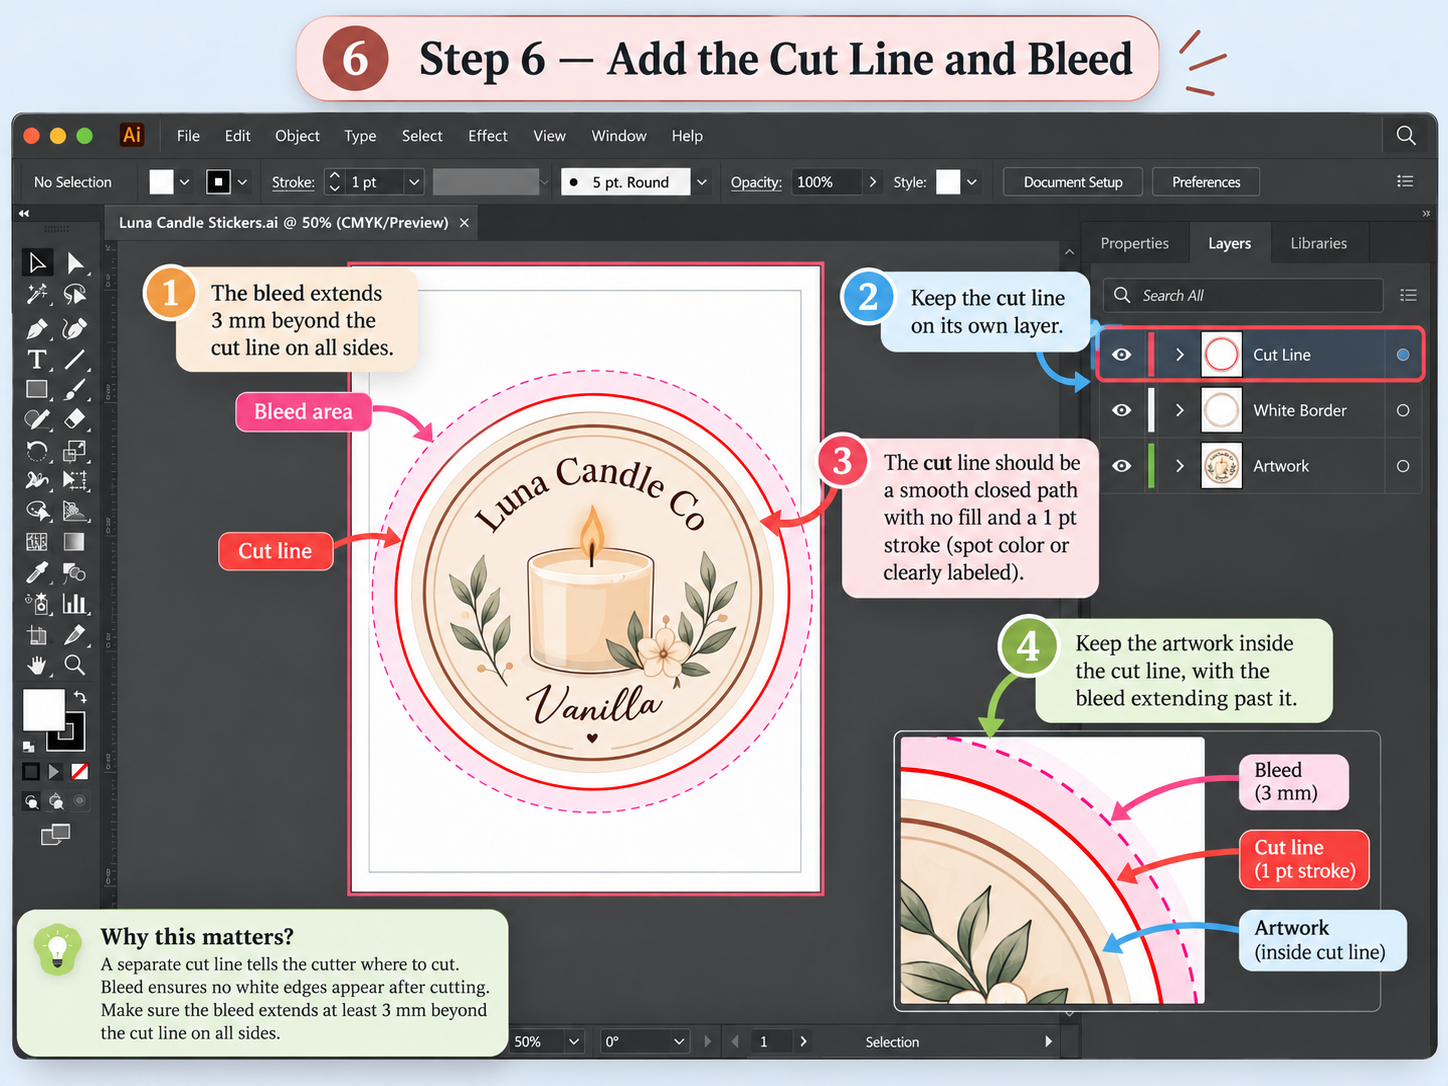Select the Type tool
This screenshot has width=1448, height=1086.
point(37,359)
